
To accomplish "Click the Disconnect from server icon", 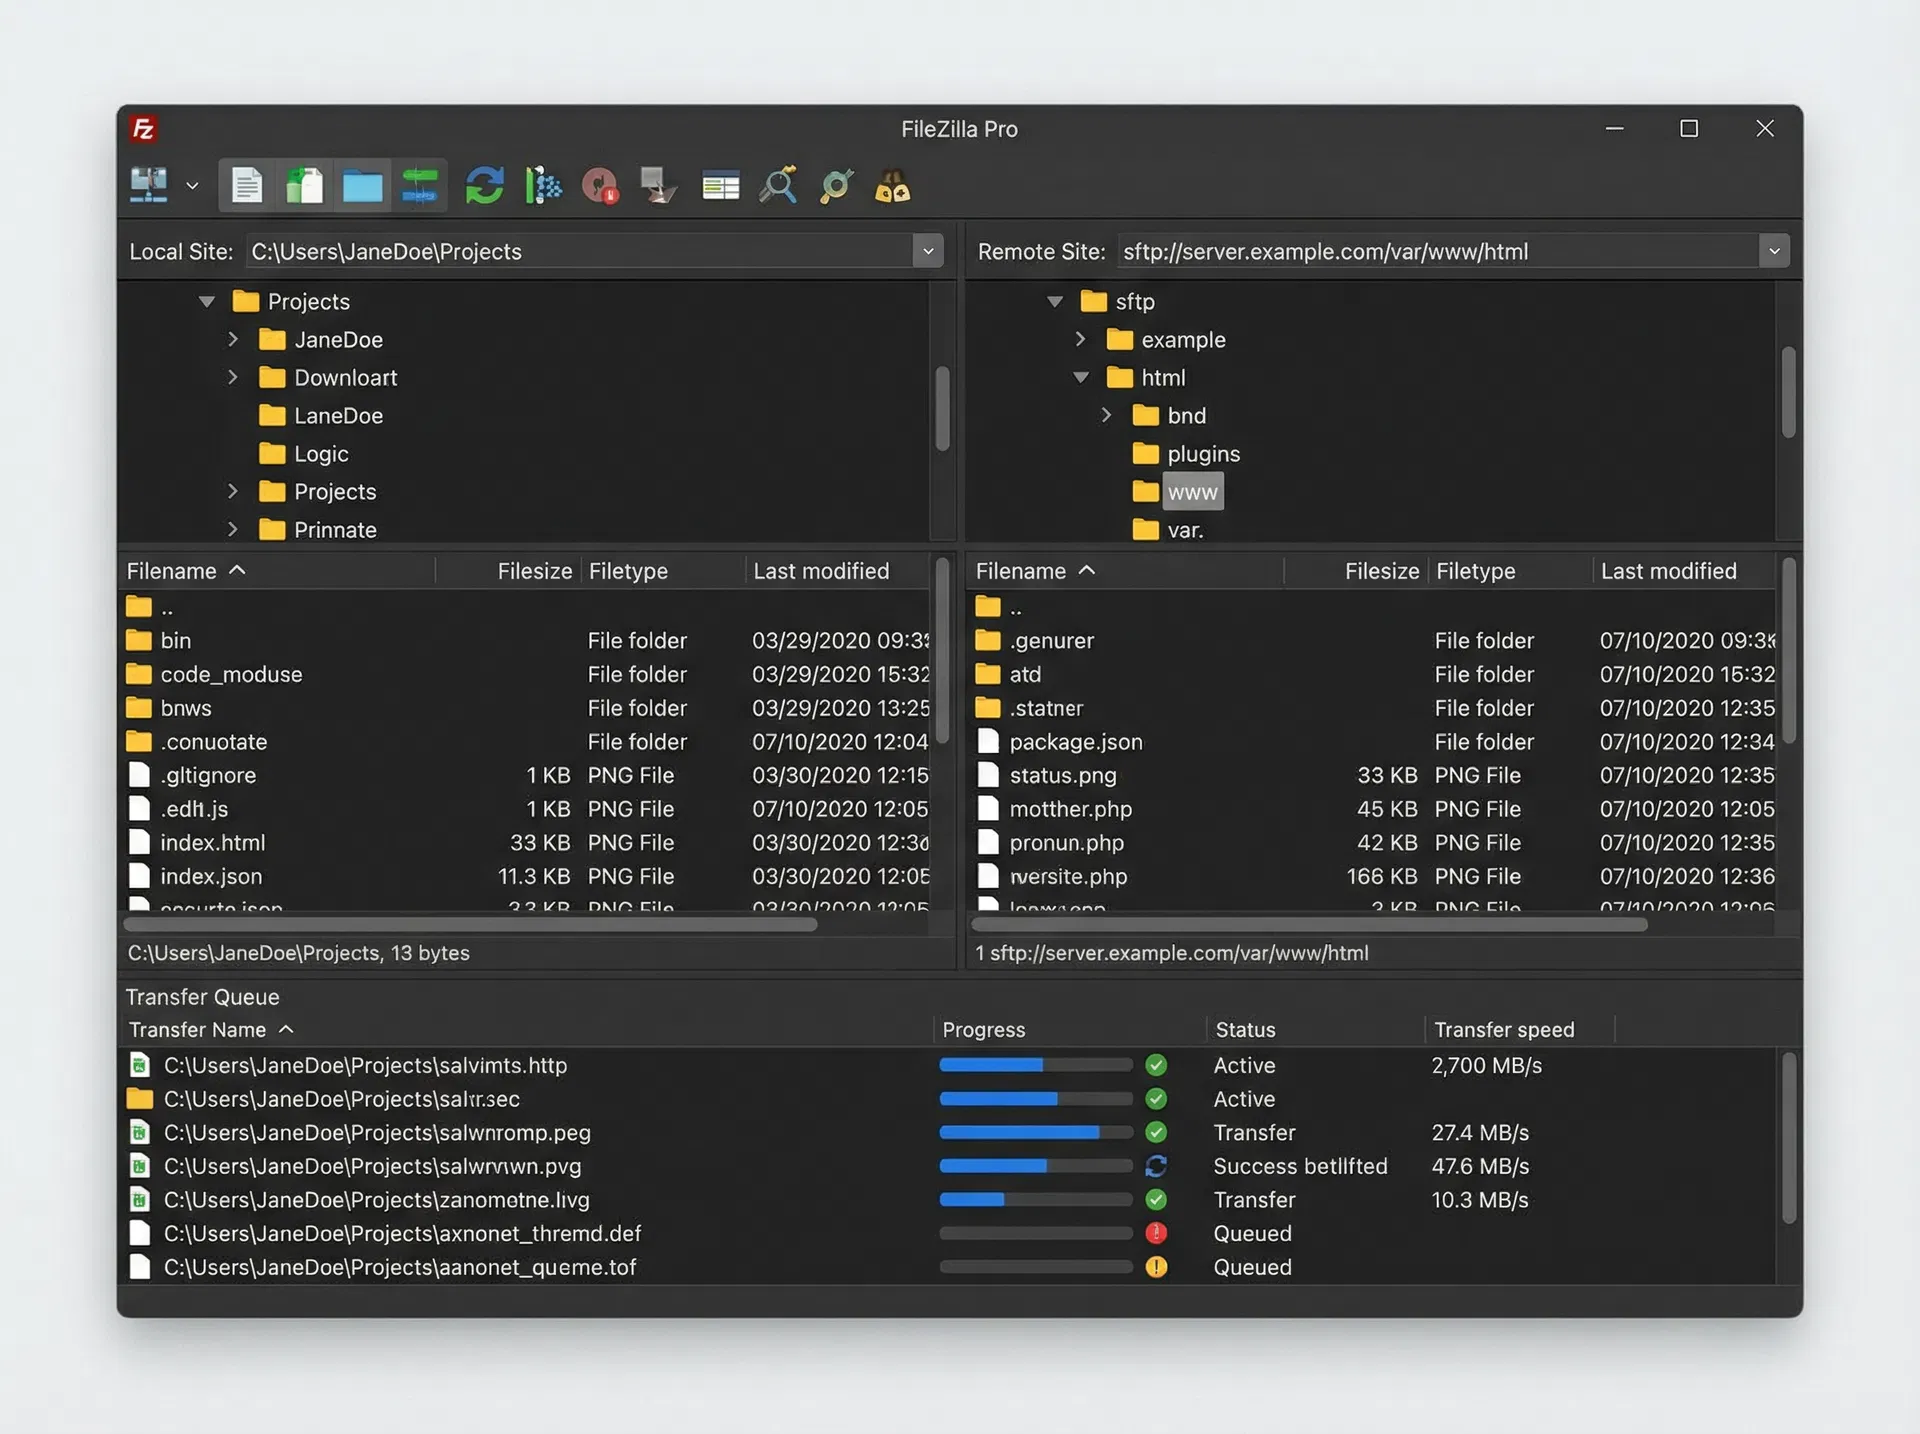I will [x=659, y=186].
